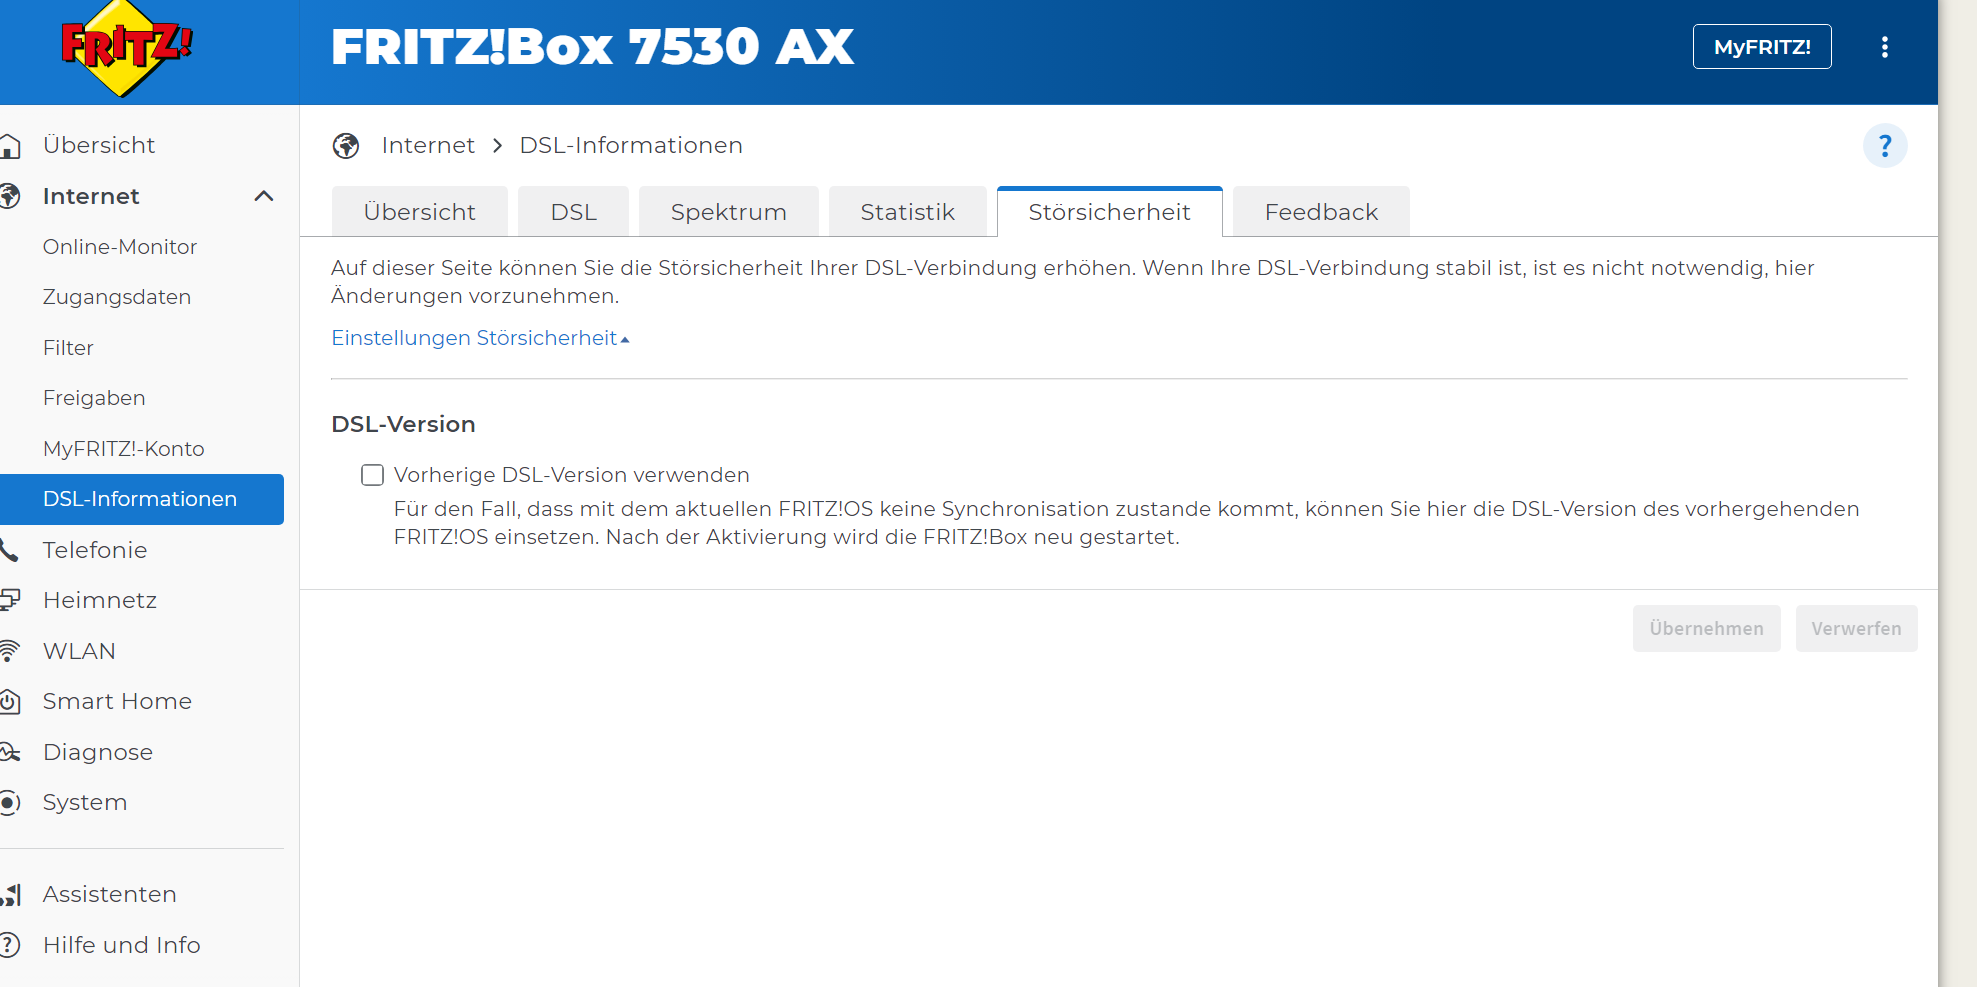
Task: Open Filter in sidebar
Action: (68, 348)
